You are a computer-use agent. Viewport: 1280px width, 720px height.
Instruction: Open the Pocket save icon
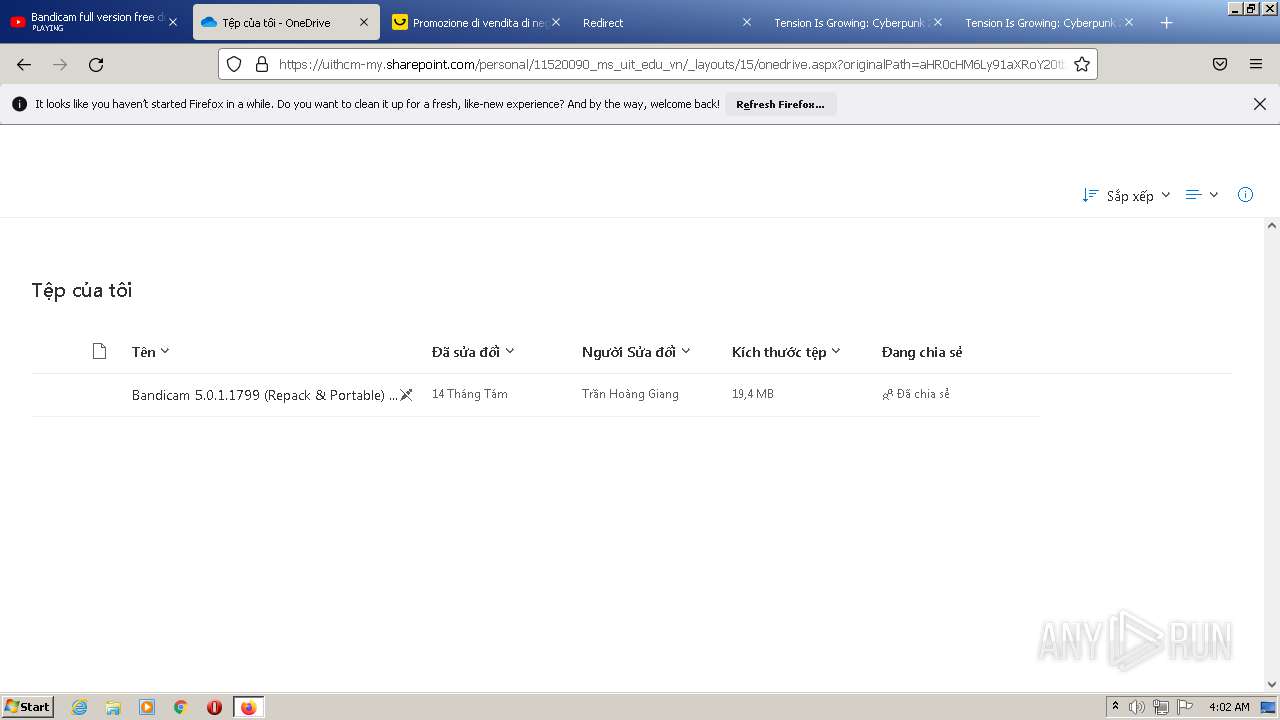click(x=1220, y=64)
